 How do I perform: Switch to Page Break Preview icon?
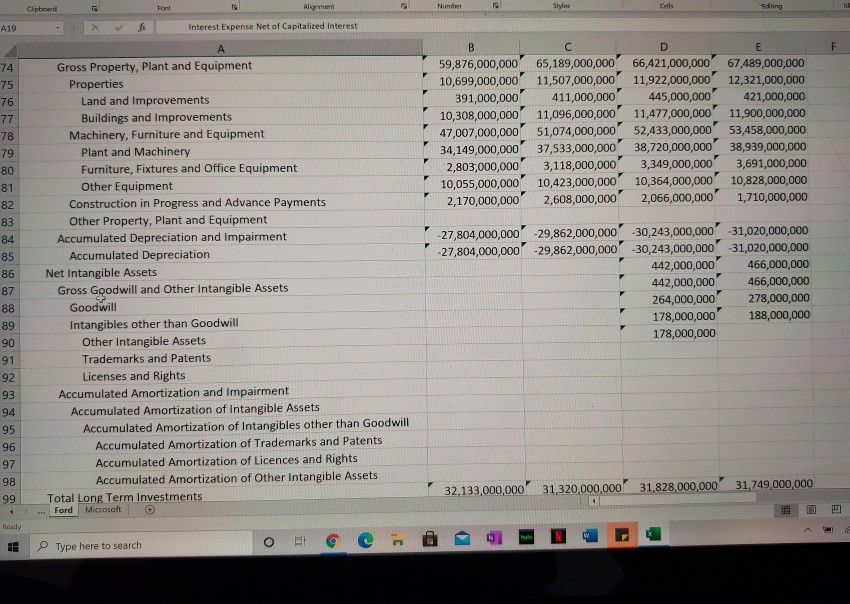[x=836, y=509]
